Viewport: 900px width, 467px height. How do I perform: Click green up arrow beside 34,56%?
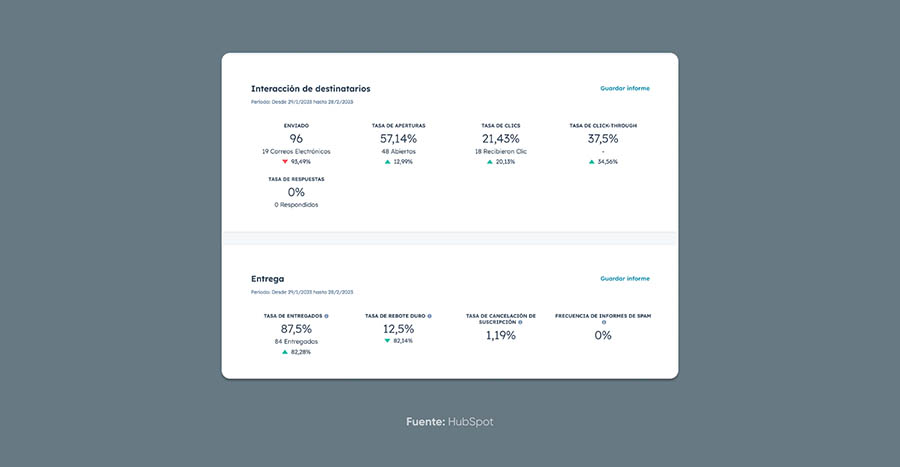coord(592,161)
